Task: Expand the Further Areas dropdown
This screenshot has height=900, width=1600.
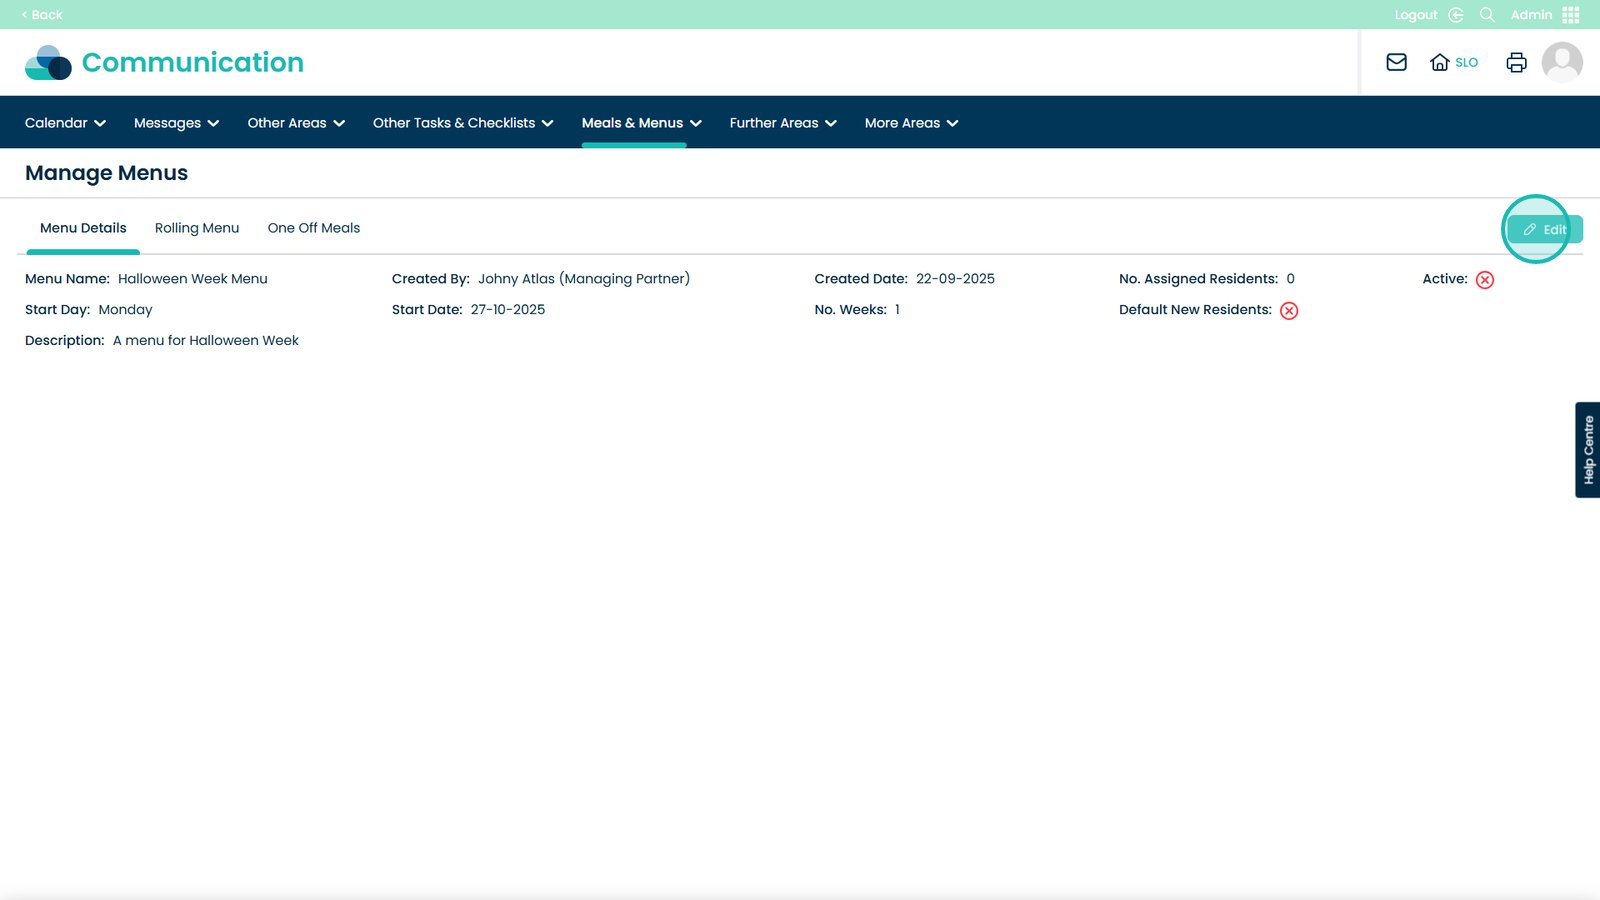Action: tap(782, 123)
